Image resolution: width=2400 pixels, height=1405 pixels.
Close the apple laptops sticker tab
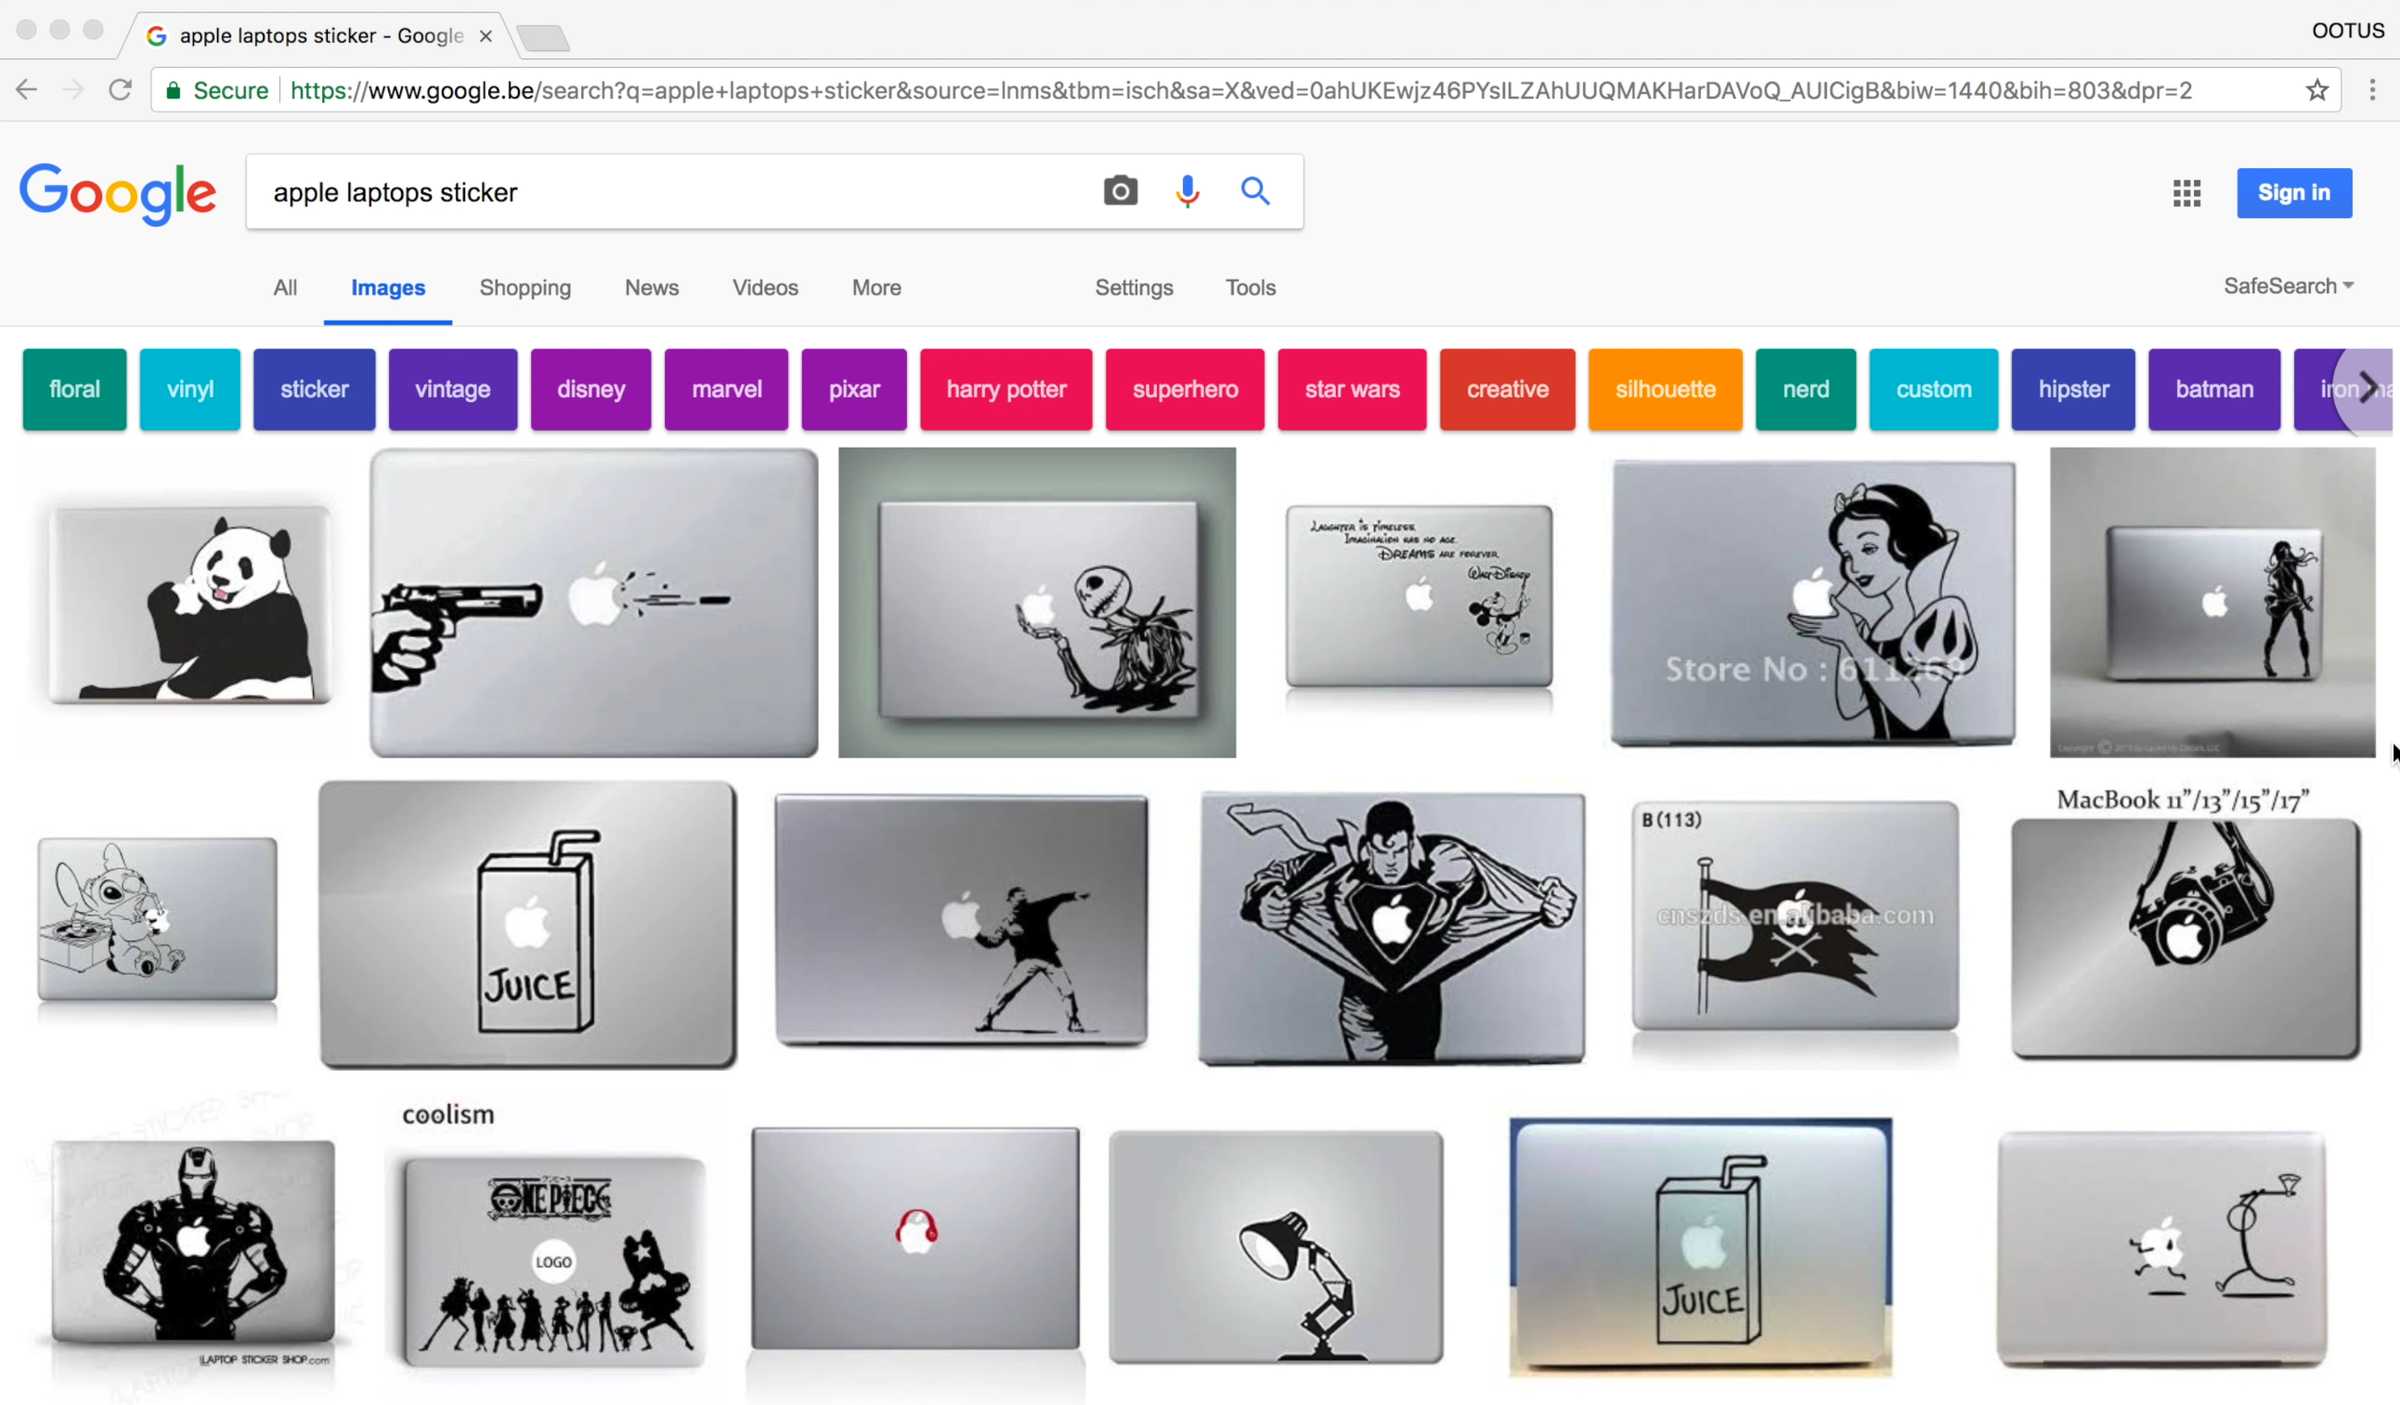(x=486, y=36)
